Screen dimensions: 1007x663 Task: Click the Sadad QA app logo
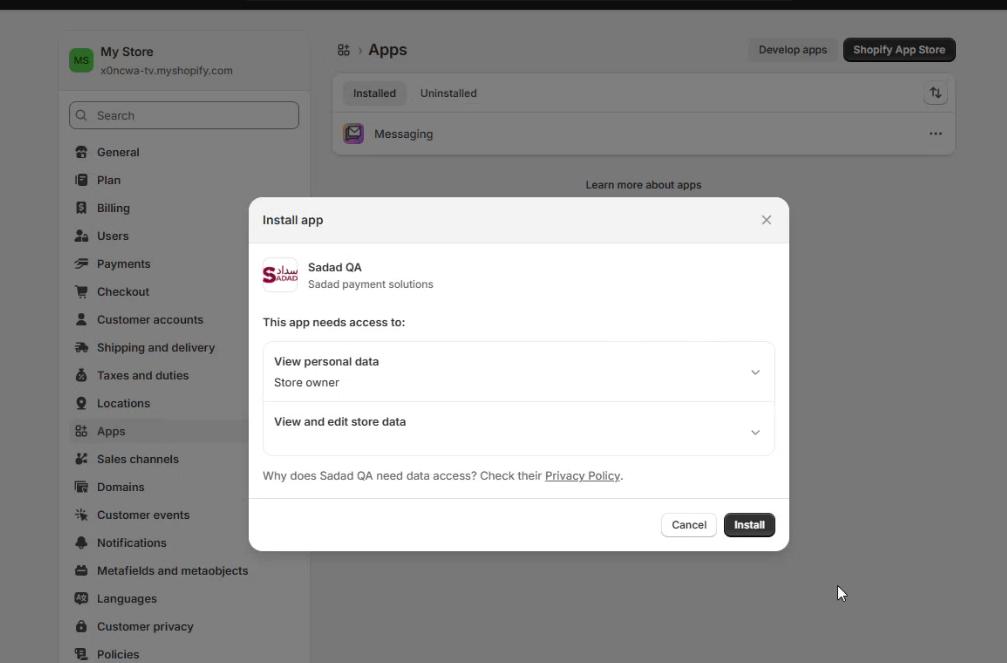280,275
